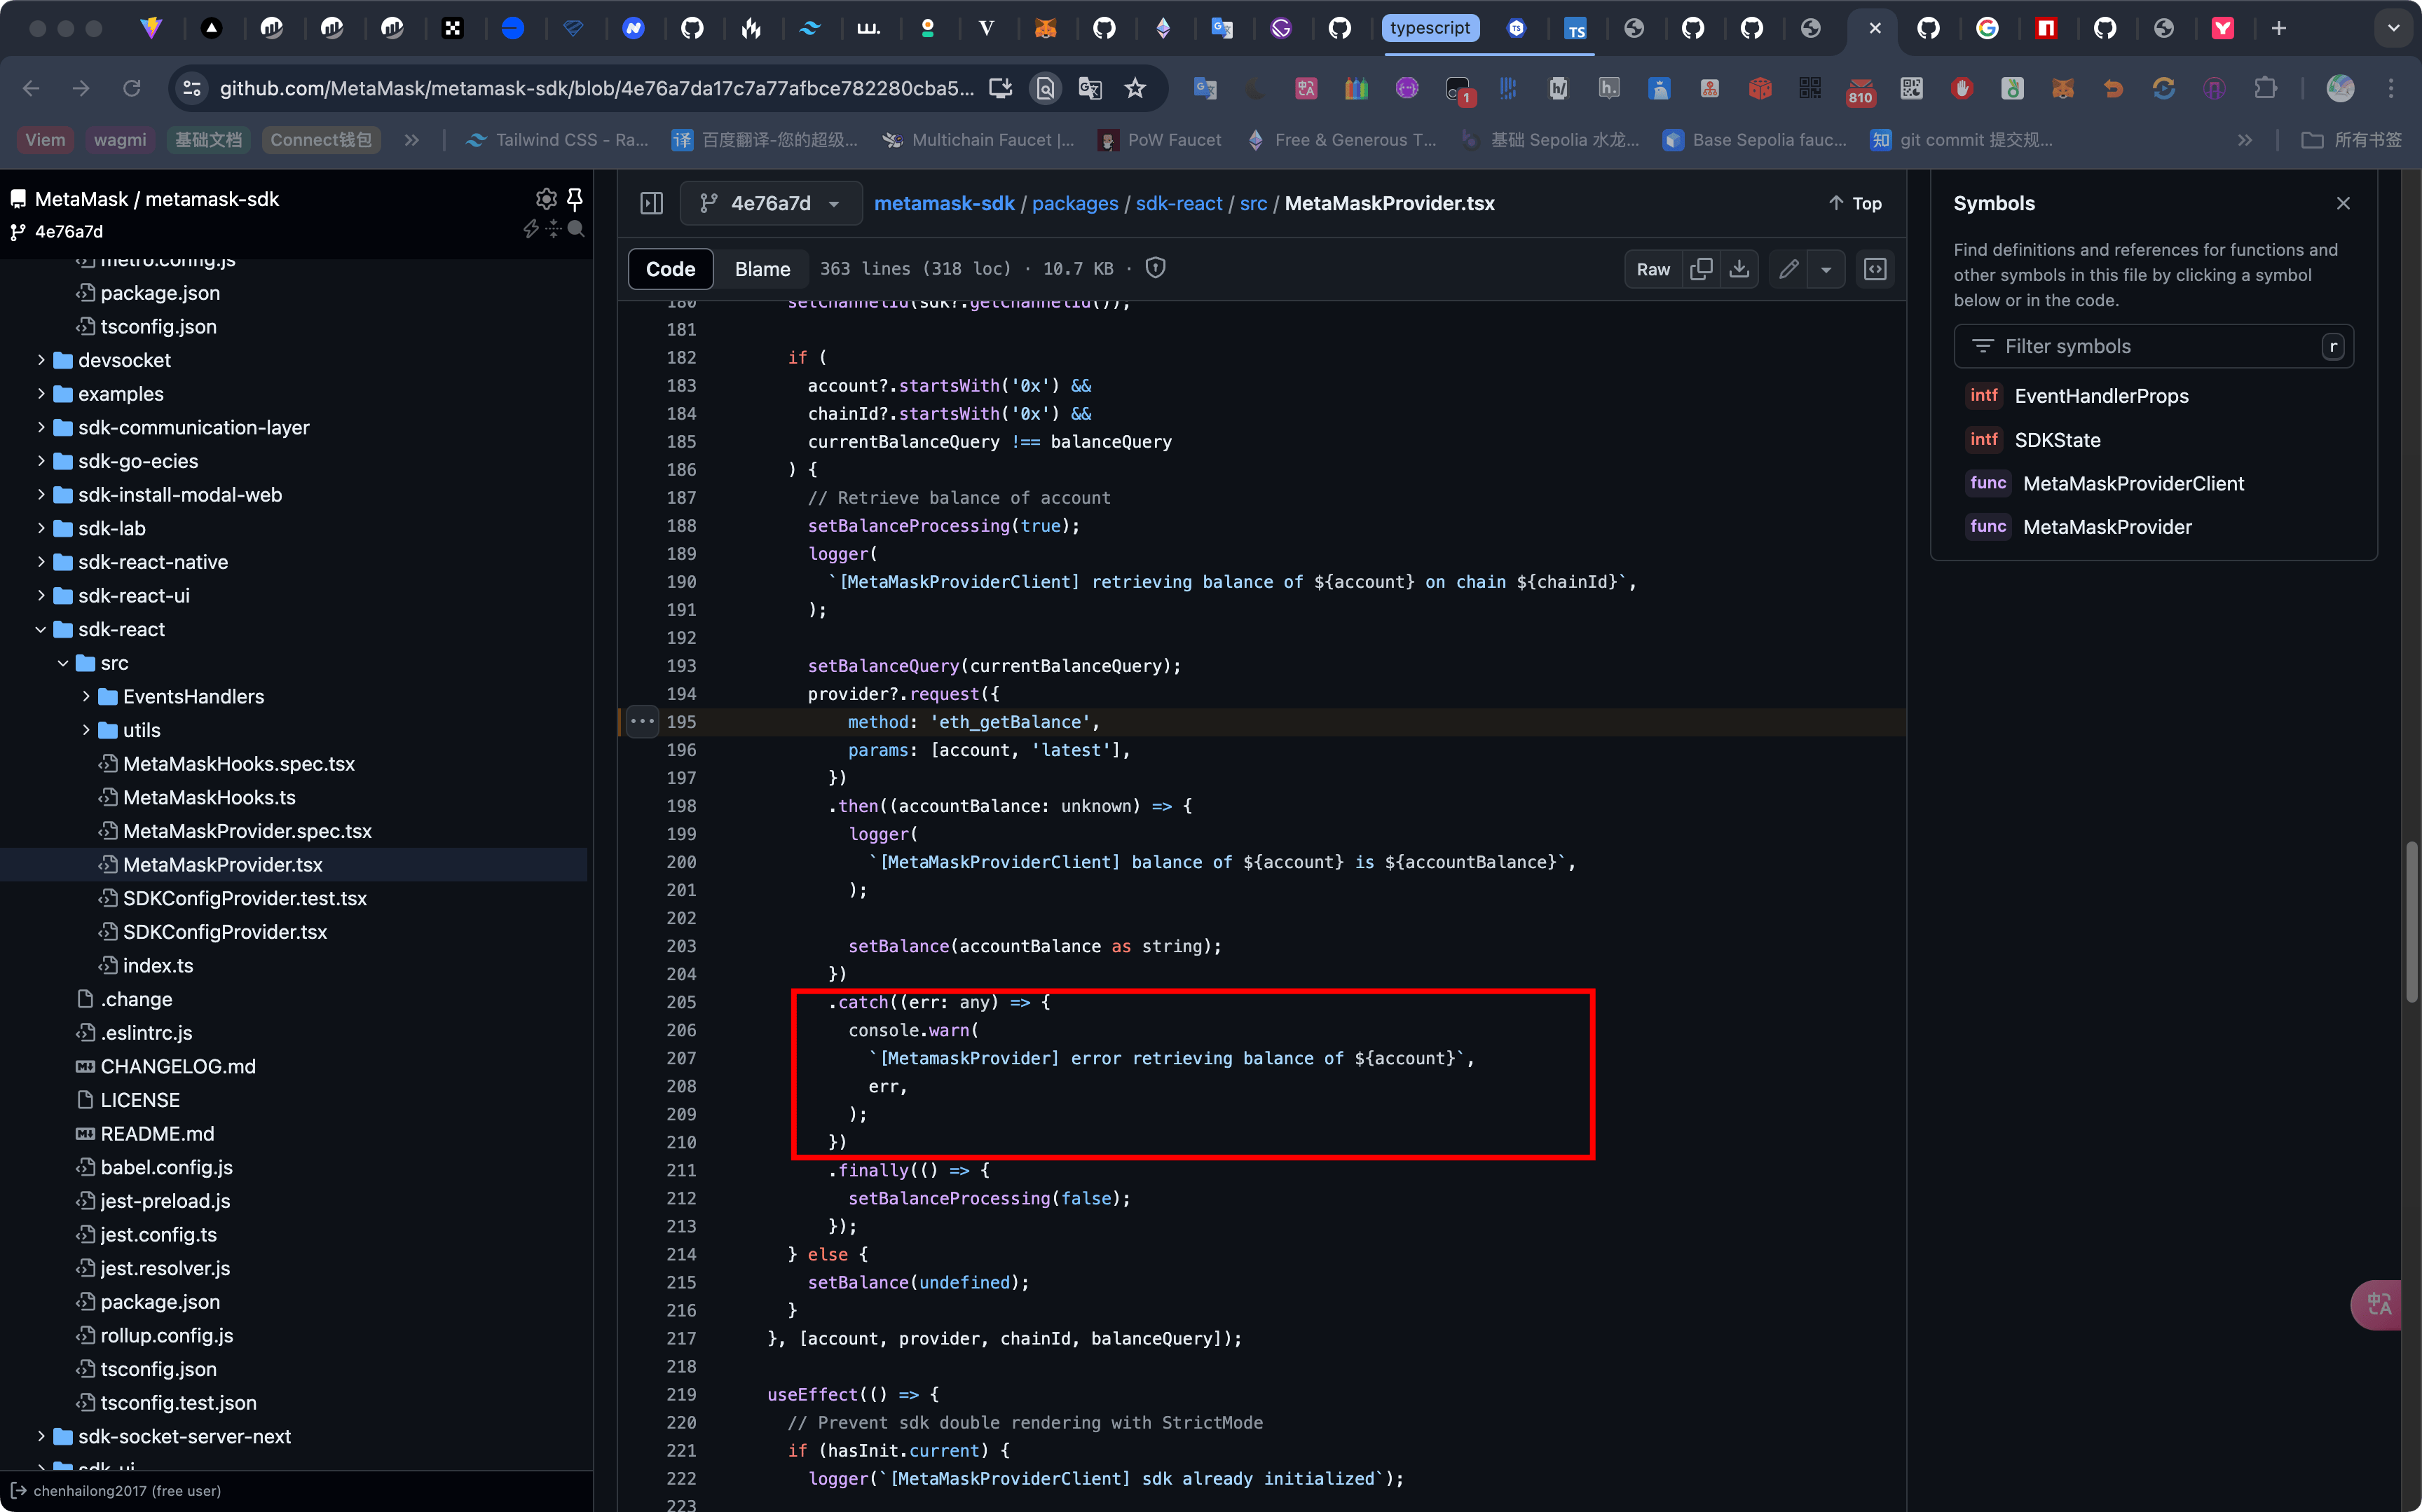Open Connect钱包 bookmark folder
The width and height of the screenshot is (2422, 1512).
click(321, 140)
